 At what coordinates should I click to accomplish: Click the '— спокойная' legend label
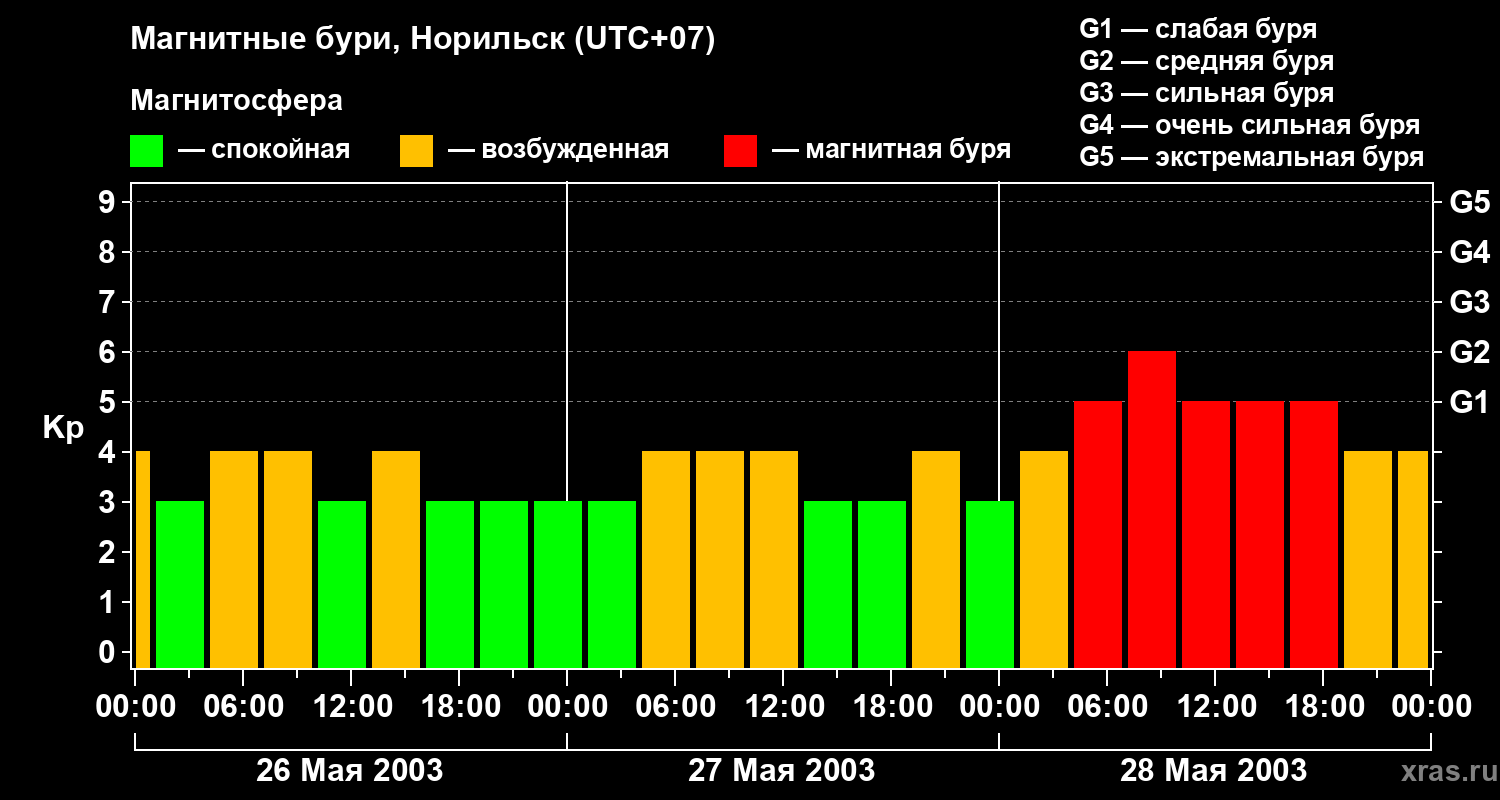point(264,150)
